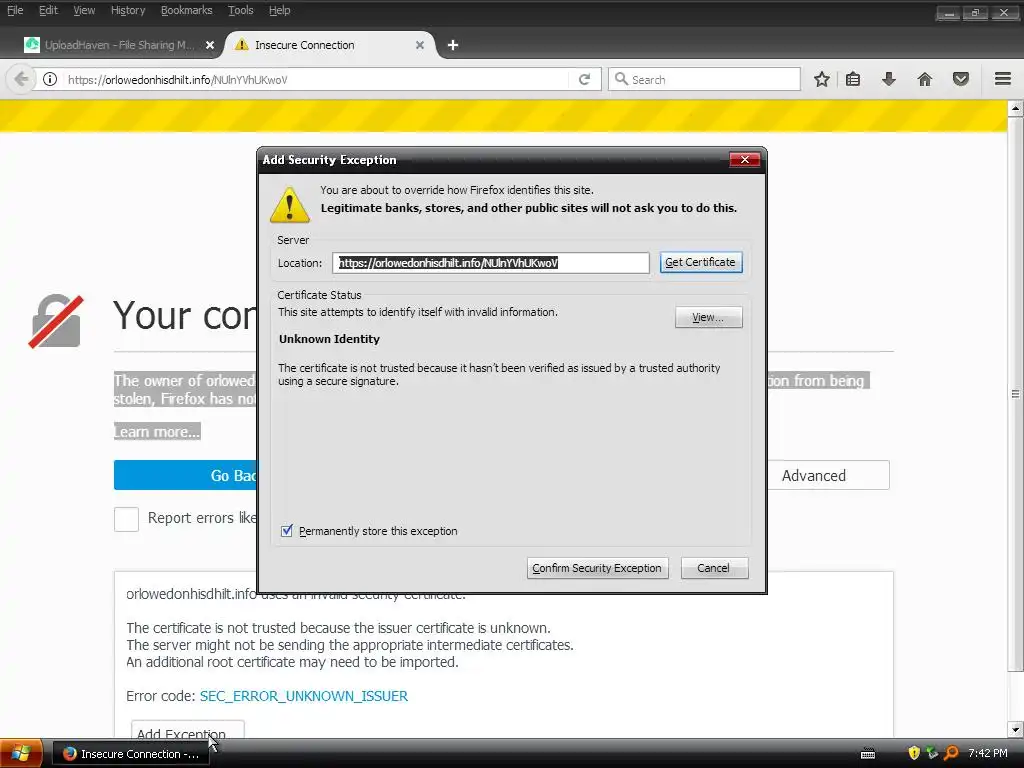
Task: Click the Unknown Identity heading text
Action: pyautogui.click(x=329, y=339)
